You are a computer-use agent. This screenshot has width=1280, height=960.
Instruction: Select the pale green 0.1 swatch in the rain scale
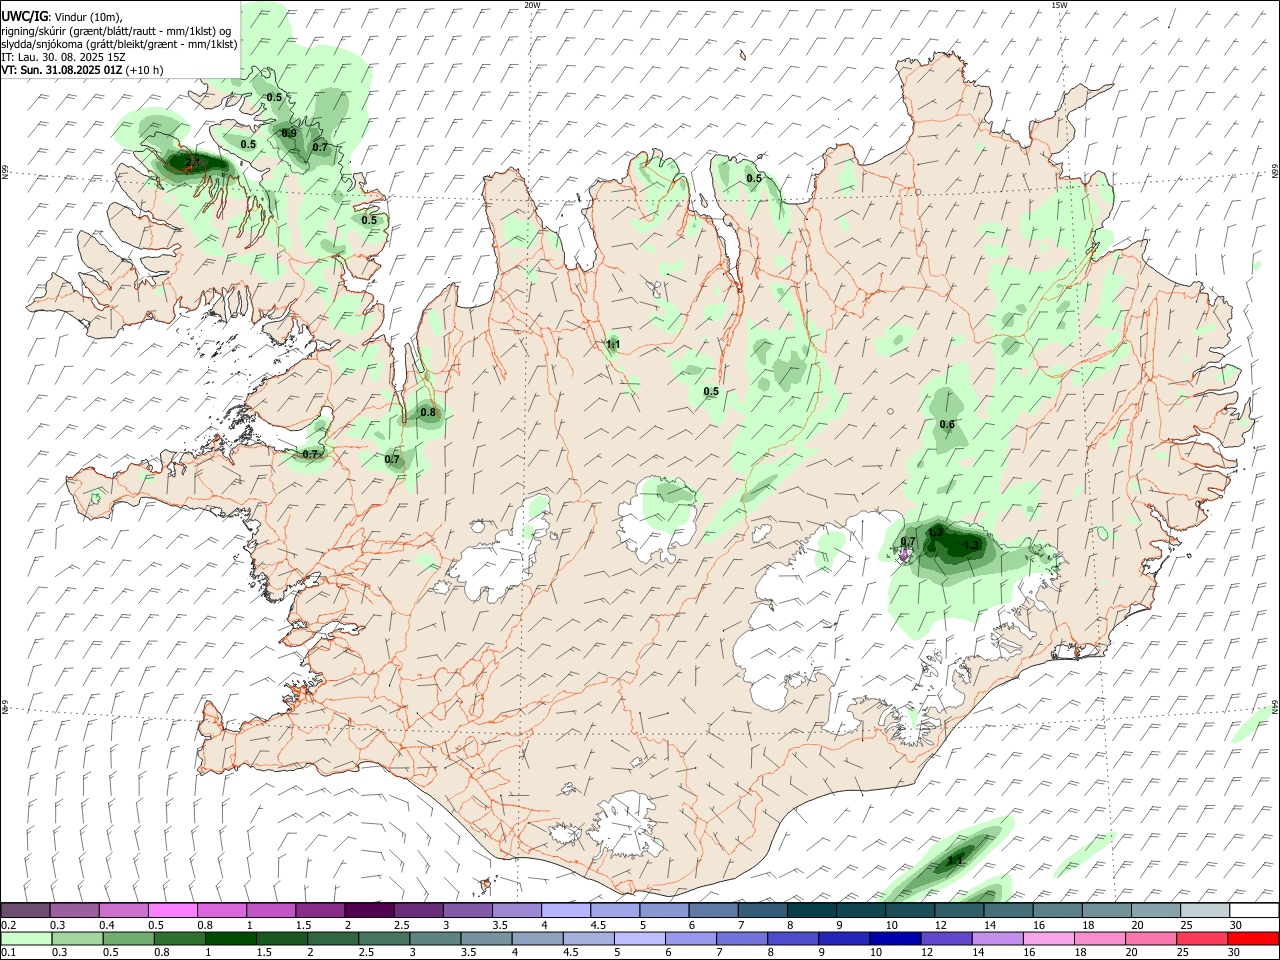[x=25, y=938]
